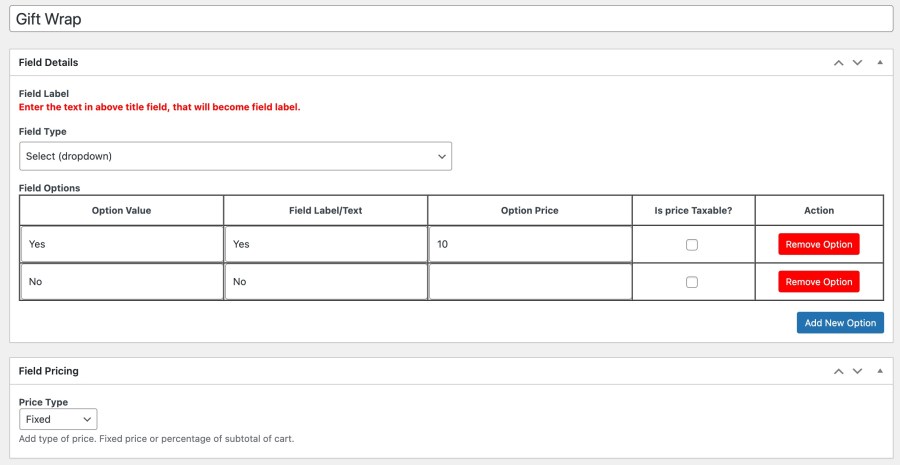
Task: Open the Field Type dropdown
Action: pos(235,156)
